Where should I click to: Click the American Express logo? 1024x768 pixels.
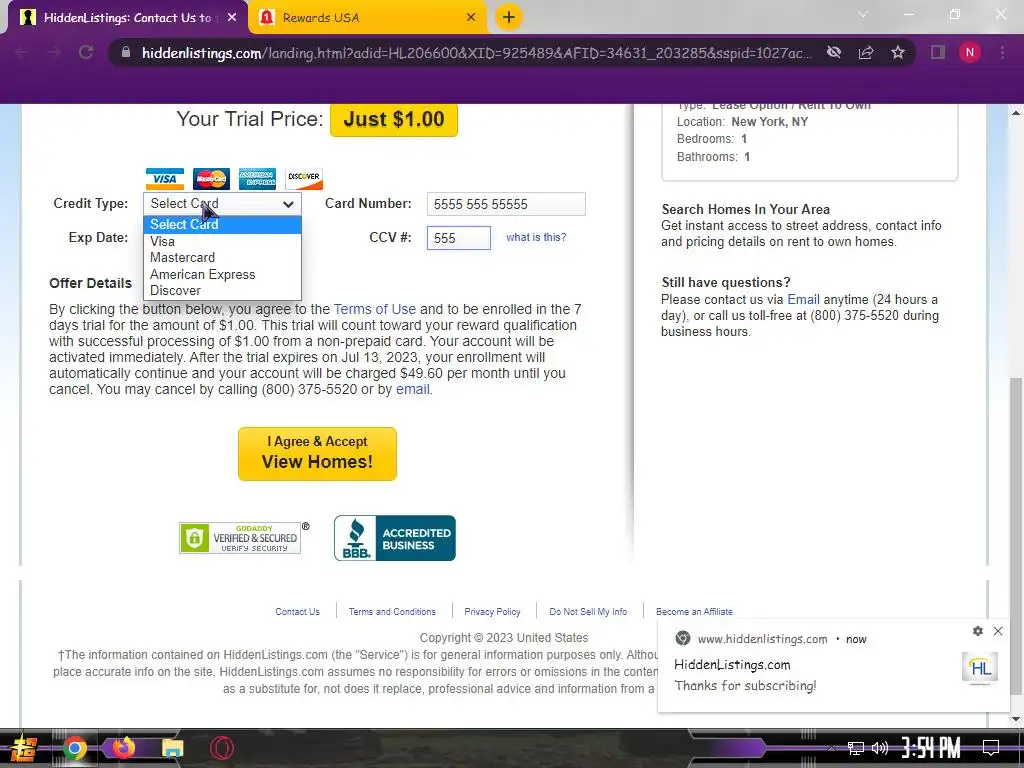point(257,178)
